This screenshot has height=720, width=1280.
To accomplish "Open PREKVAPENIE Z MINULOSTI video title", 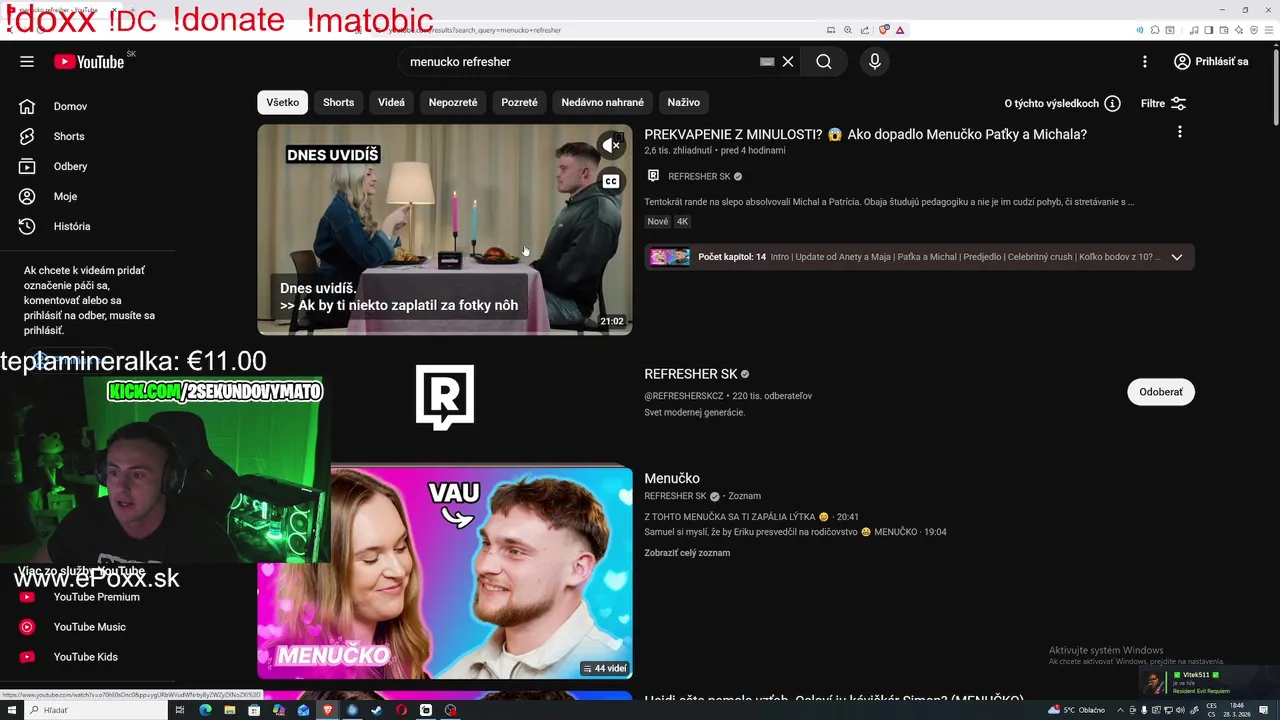I will [865, 134].
